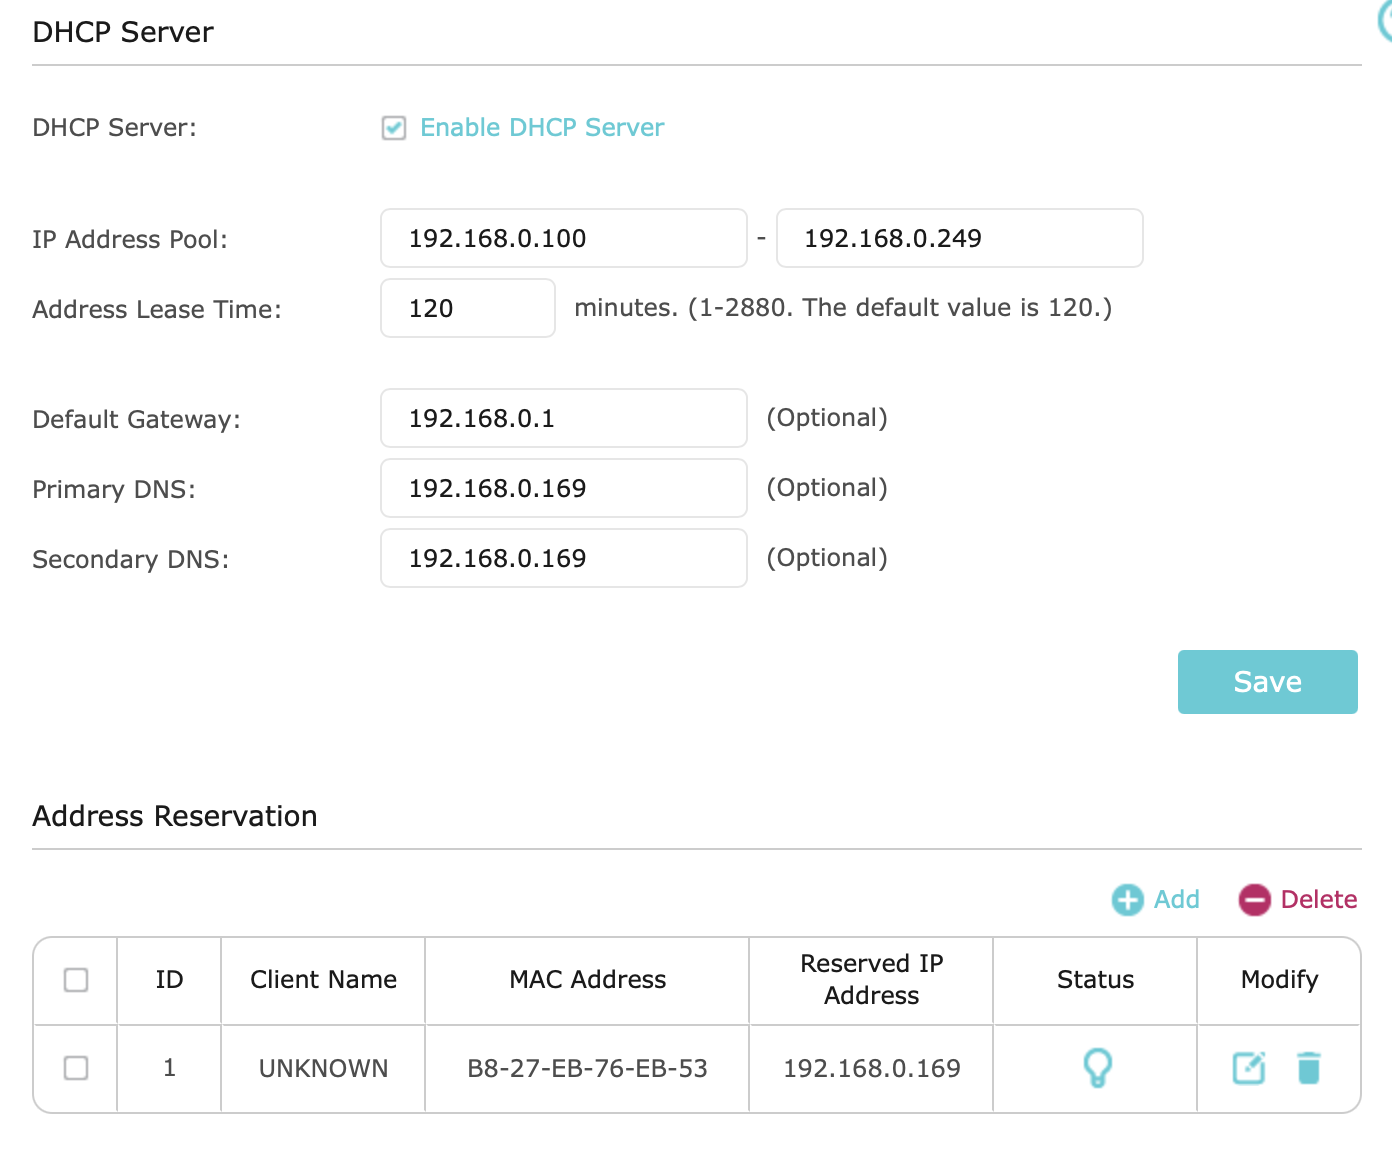Click the red minus Delete icon

pos(1254,900)
